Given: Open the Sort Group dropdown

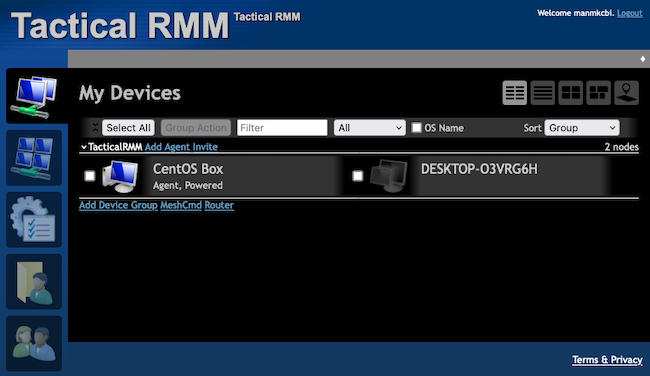Looking at the screenshot, I should [582, 128].
